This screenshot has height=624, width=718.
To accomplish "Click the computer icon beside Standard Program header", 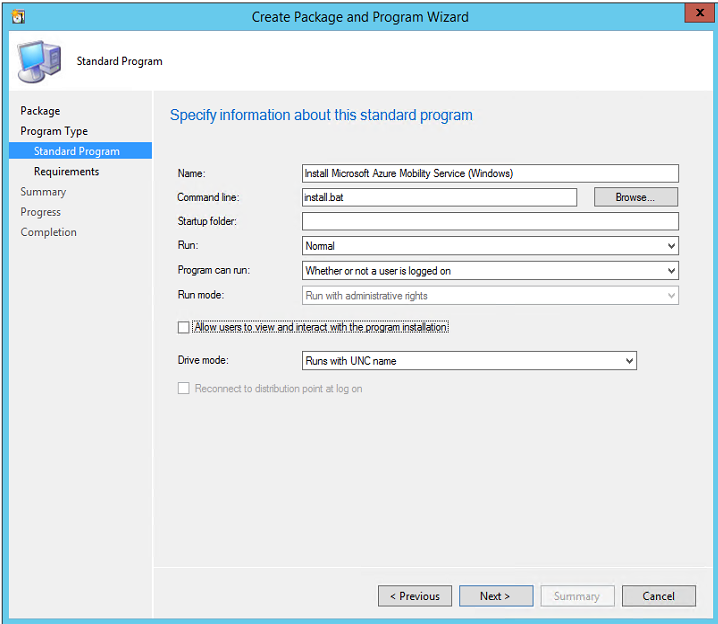I will click(39, 61).
